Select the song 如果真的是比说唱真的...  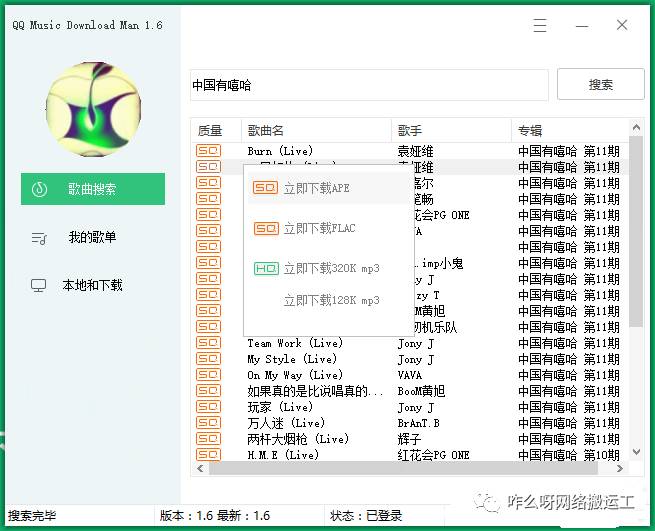point(315,391)
